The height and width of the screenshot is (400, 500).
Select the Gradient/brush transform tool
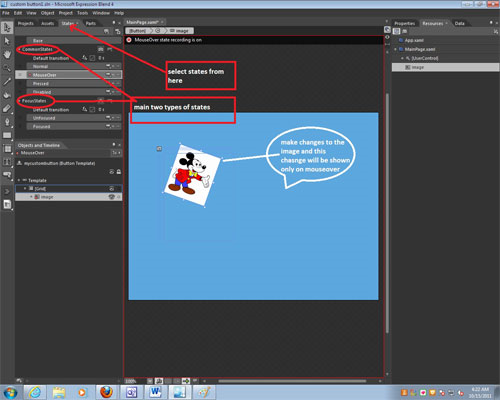pos(7,108)
